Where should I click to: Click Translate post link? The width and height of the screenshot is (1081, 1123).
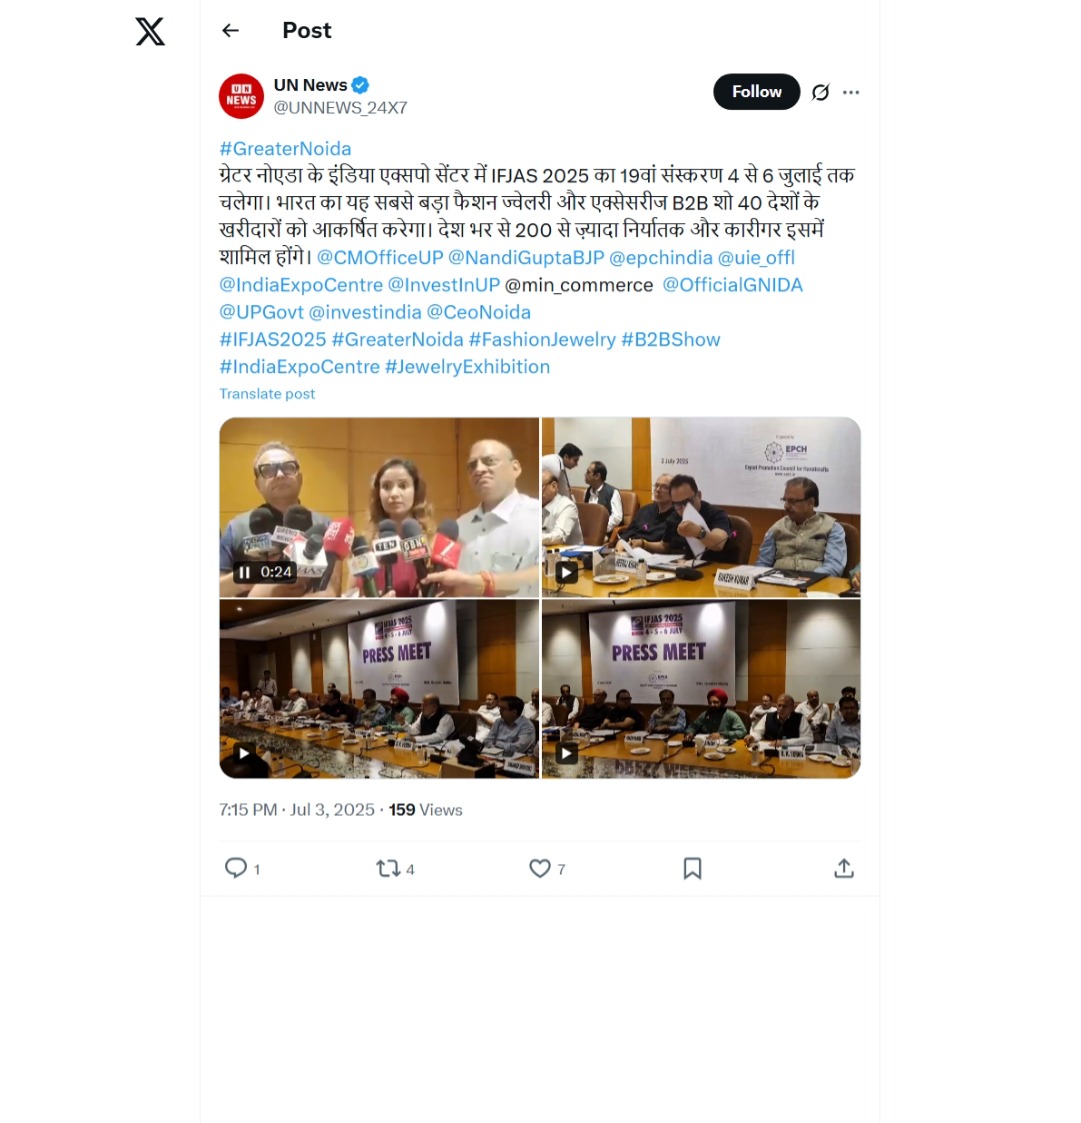[267, 394]
